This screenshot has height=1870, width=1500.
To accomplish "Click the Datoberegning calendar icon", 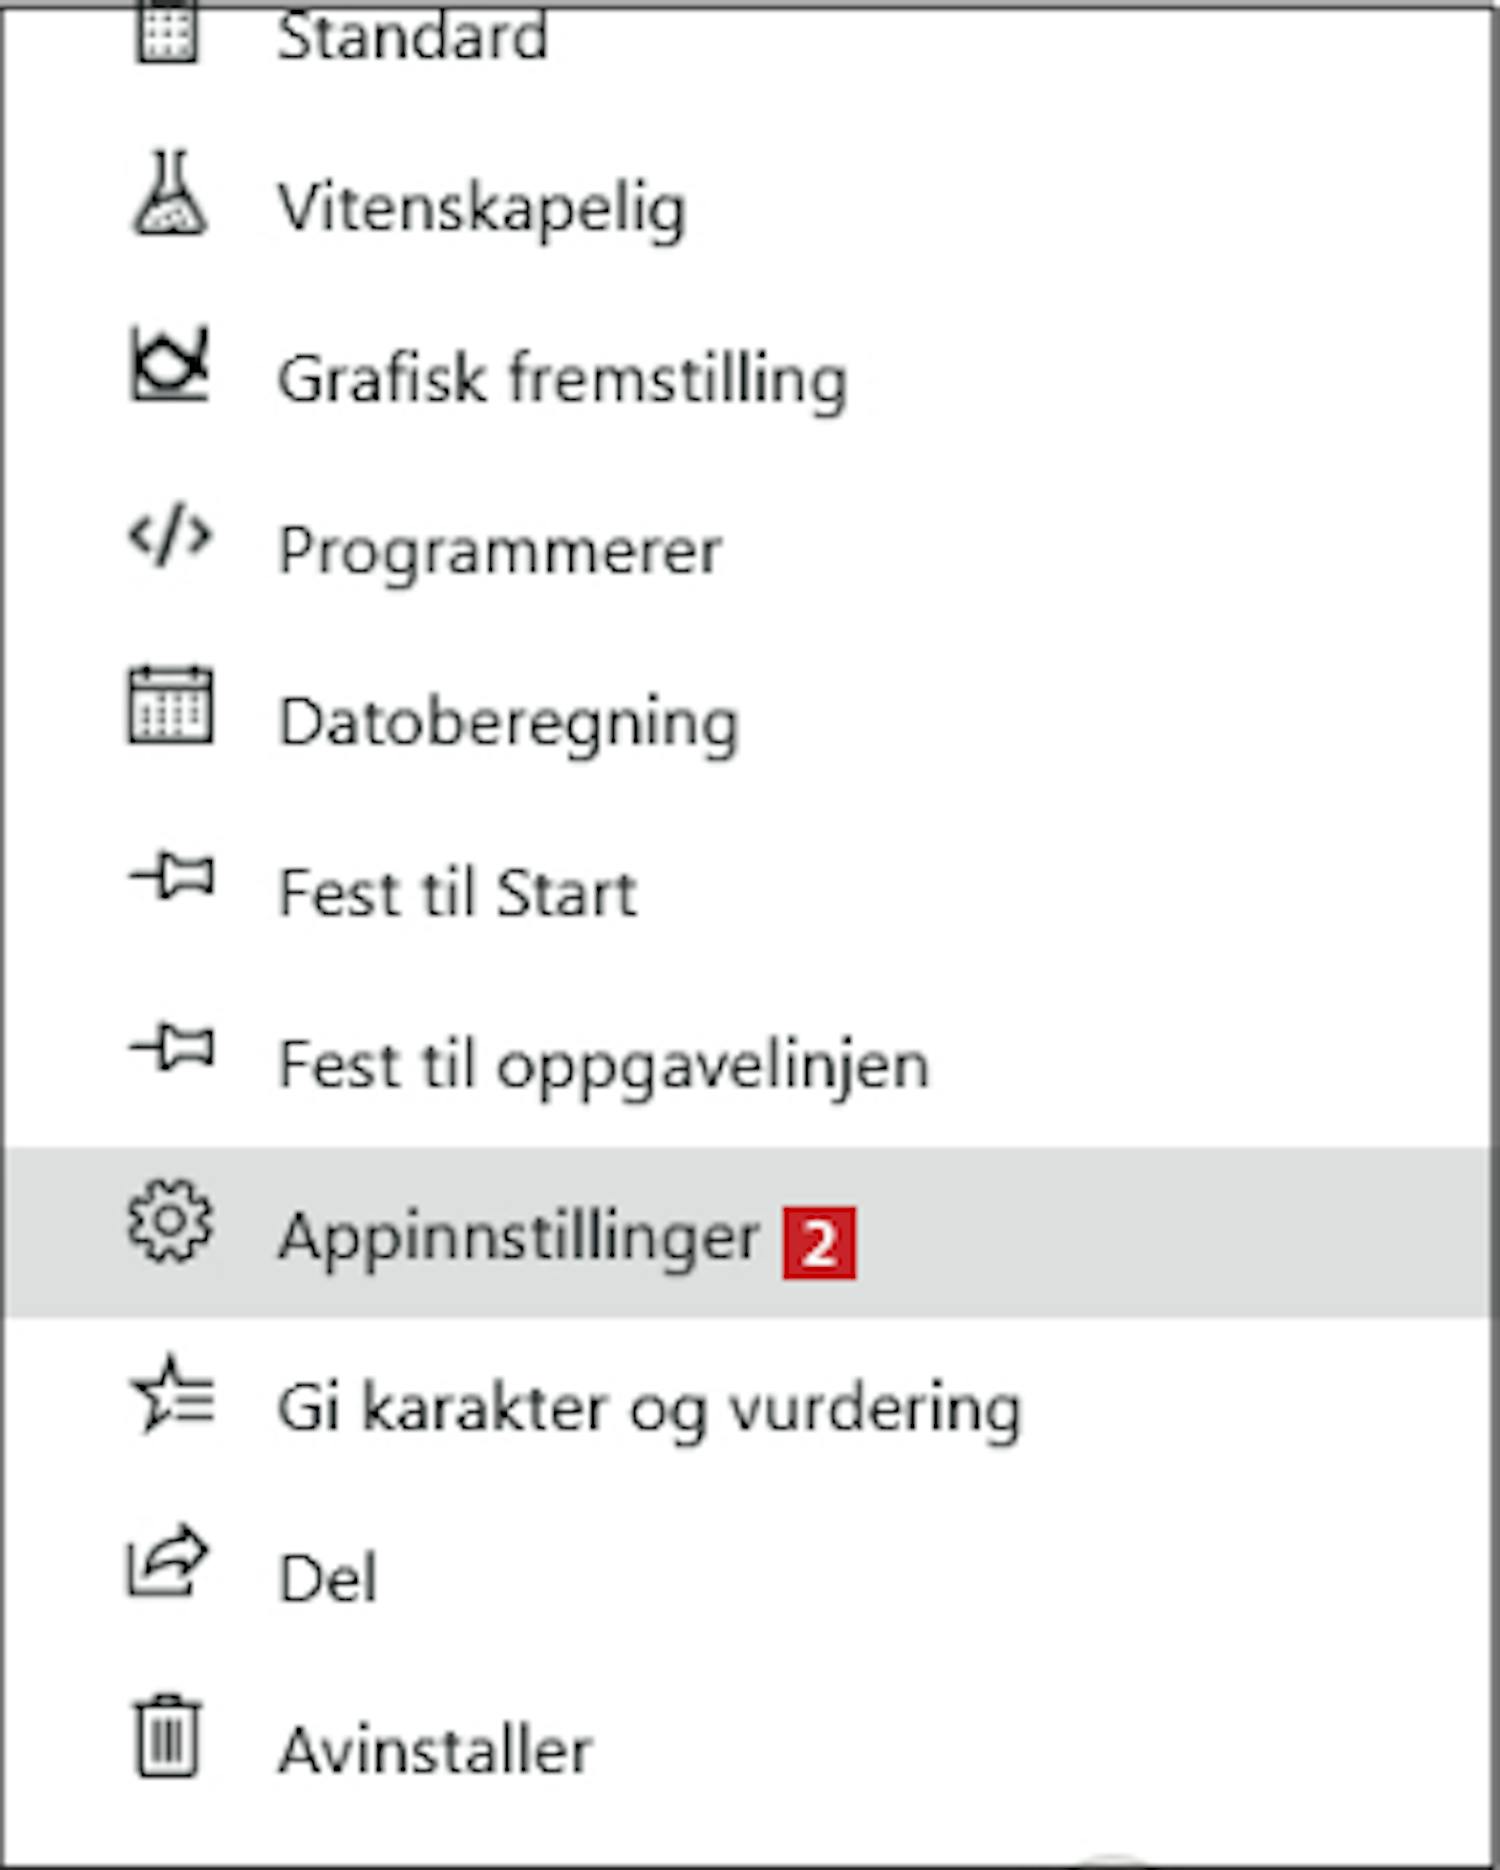I will point(170,706).
